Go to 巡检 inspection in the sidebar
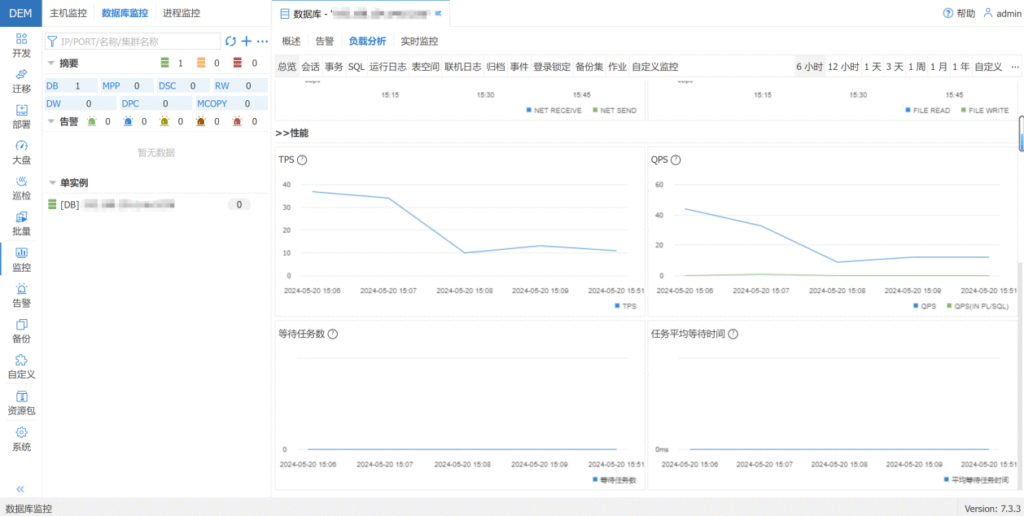The height and width of the screenshot is (516, 1024). pos(21,188)
